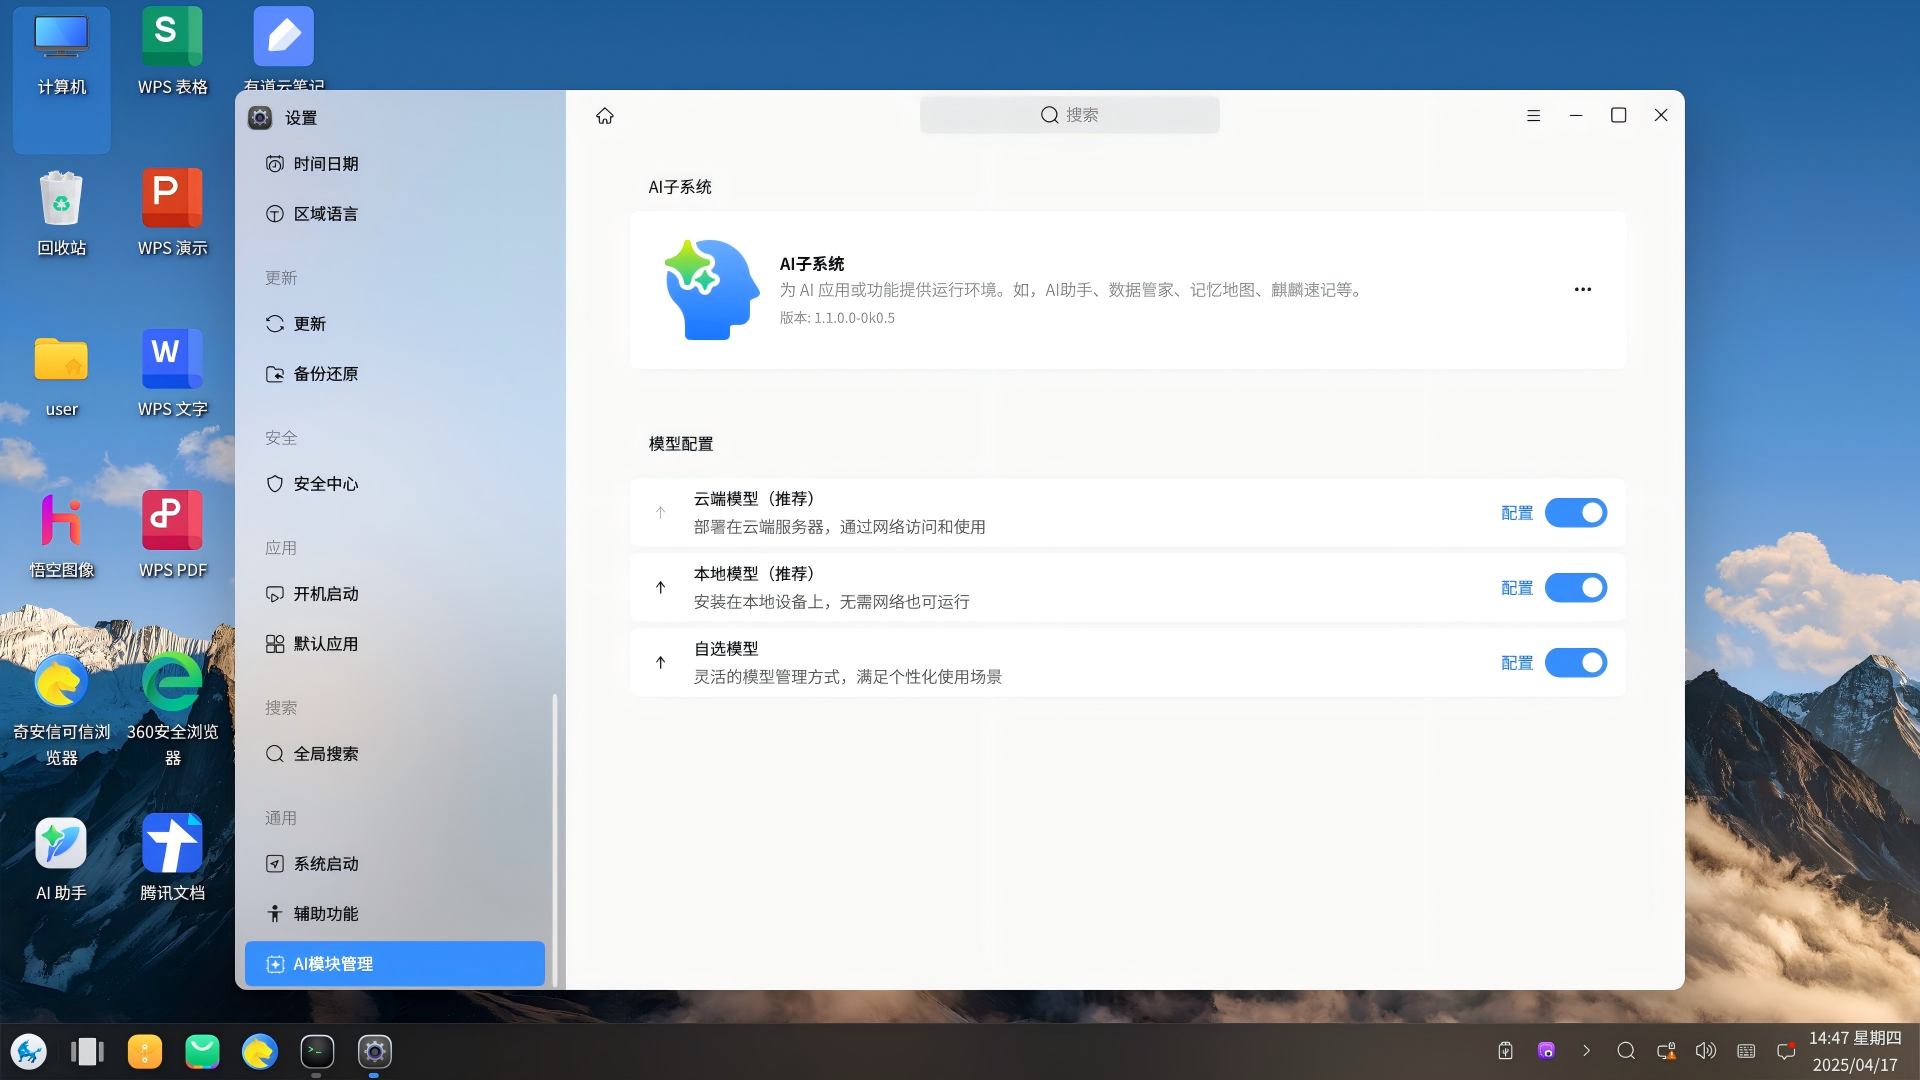Select 时间日期 in sidebar
Image resolution: width=1920 pixels, height=1080 pixels.
pyautogui.click(x=395, y=164)
